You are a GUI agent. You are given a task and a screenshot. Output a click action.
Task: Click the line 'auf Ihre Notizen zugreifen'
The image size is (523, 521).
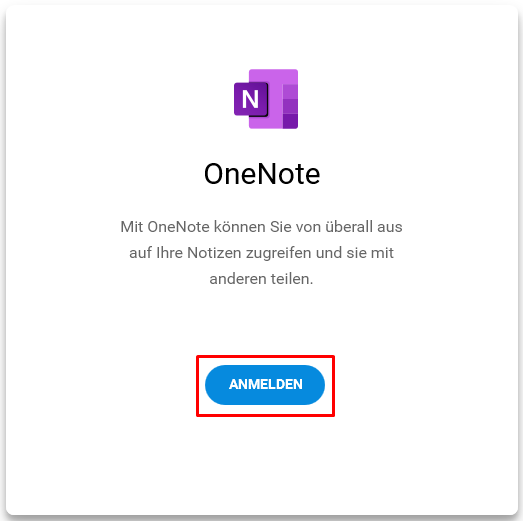pos(262,253)
